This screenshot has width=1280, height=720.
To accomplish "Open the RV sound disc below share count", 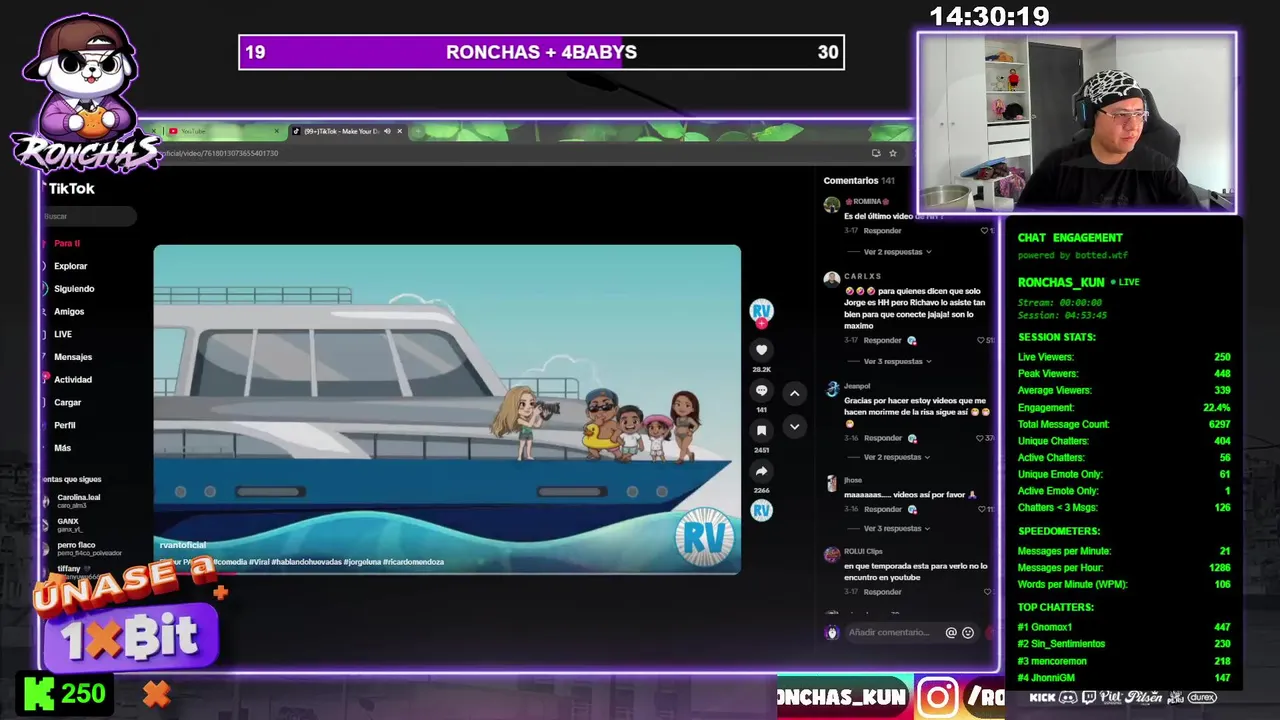I will pyautogui.click(x=761, y=511).
